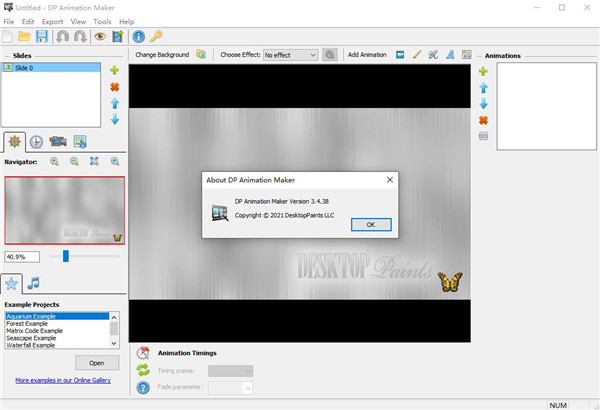
Task: Open About with the blue info icon
Action: [x=139, y=37]
